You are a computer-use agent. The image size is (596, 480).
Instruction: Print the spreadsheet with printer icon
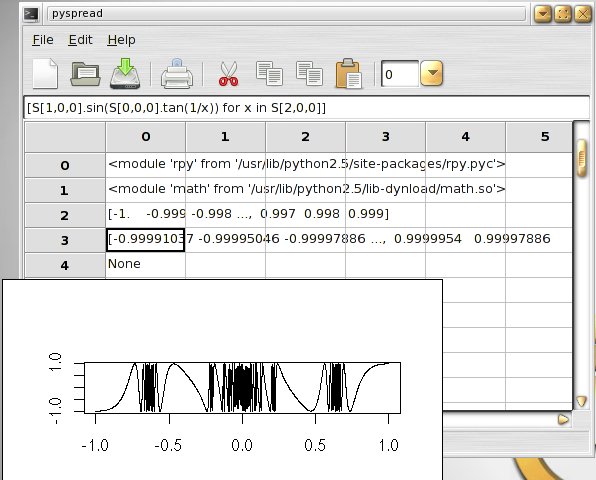click(x=177, y=74)
